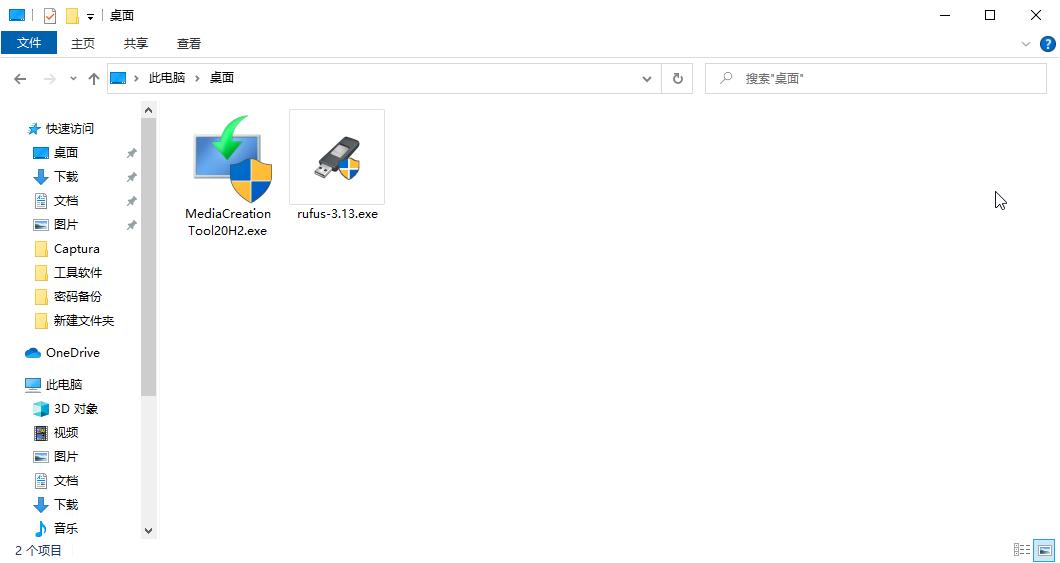The width and height of the screenshot is (1060, 563).
Task: Click the window system icon in title bar
Action: pyautogui.click(x=17, y=16)
